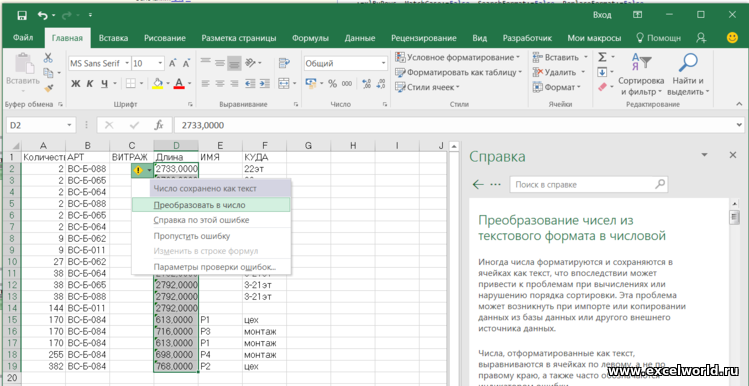This screenshot has width=749, height=386.
Task: Increase decimal places icon
Action: pyautogui.click(x=367, y=84)
